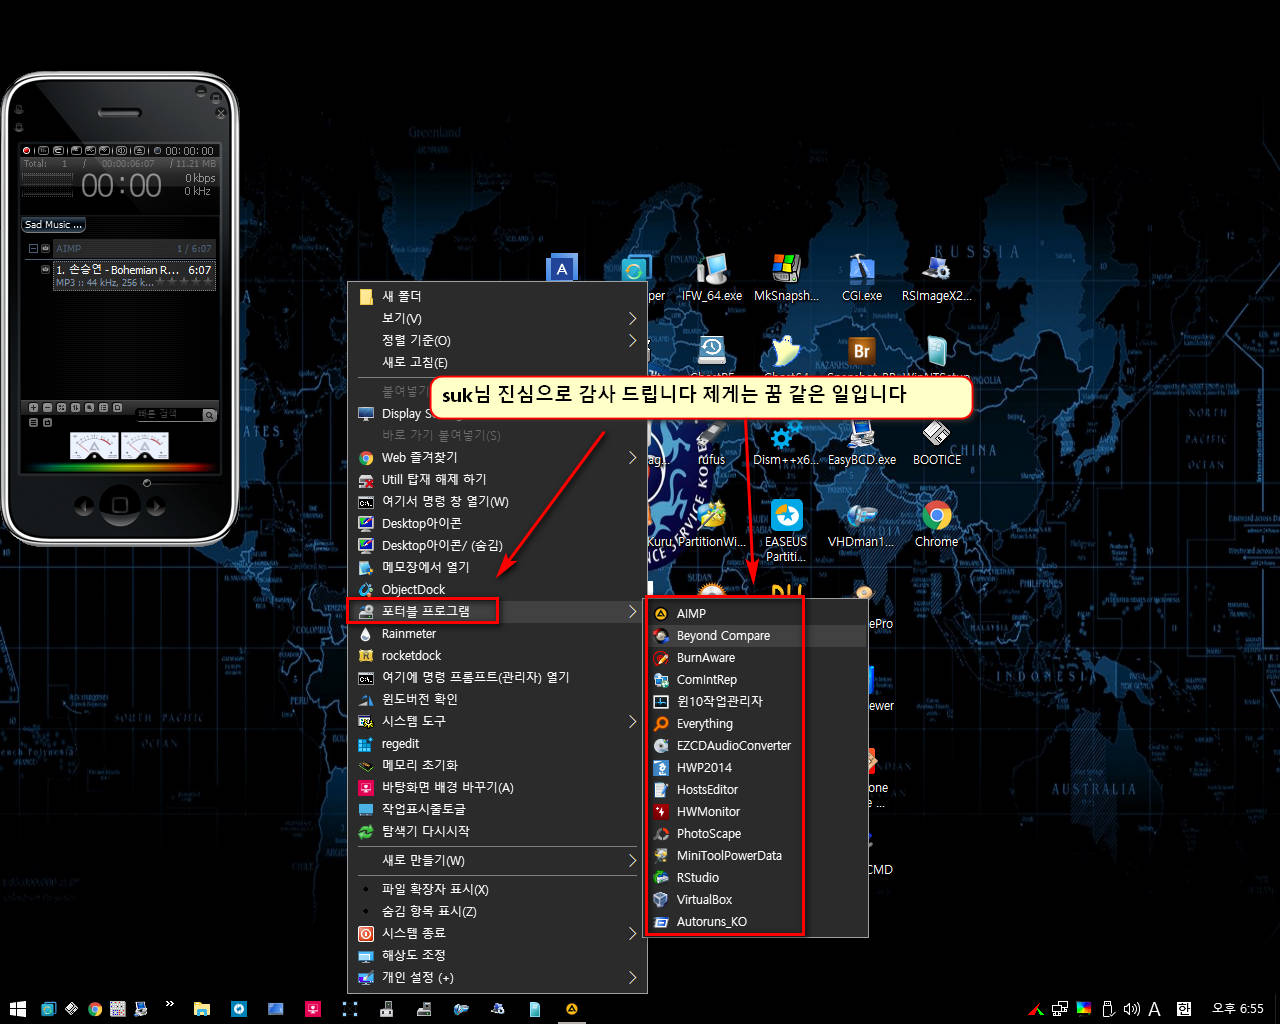Toggle 숨김 항목 표시(Z) in context menu
The image size is (1280, 1024).
497,911
